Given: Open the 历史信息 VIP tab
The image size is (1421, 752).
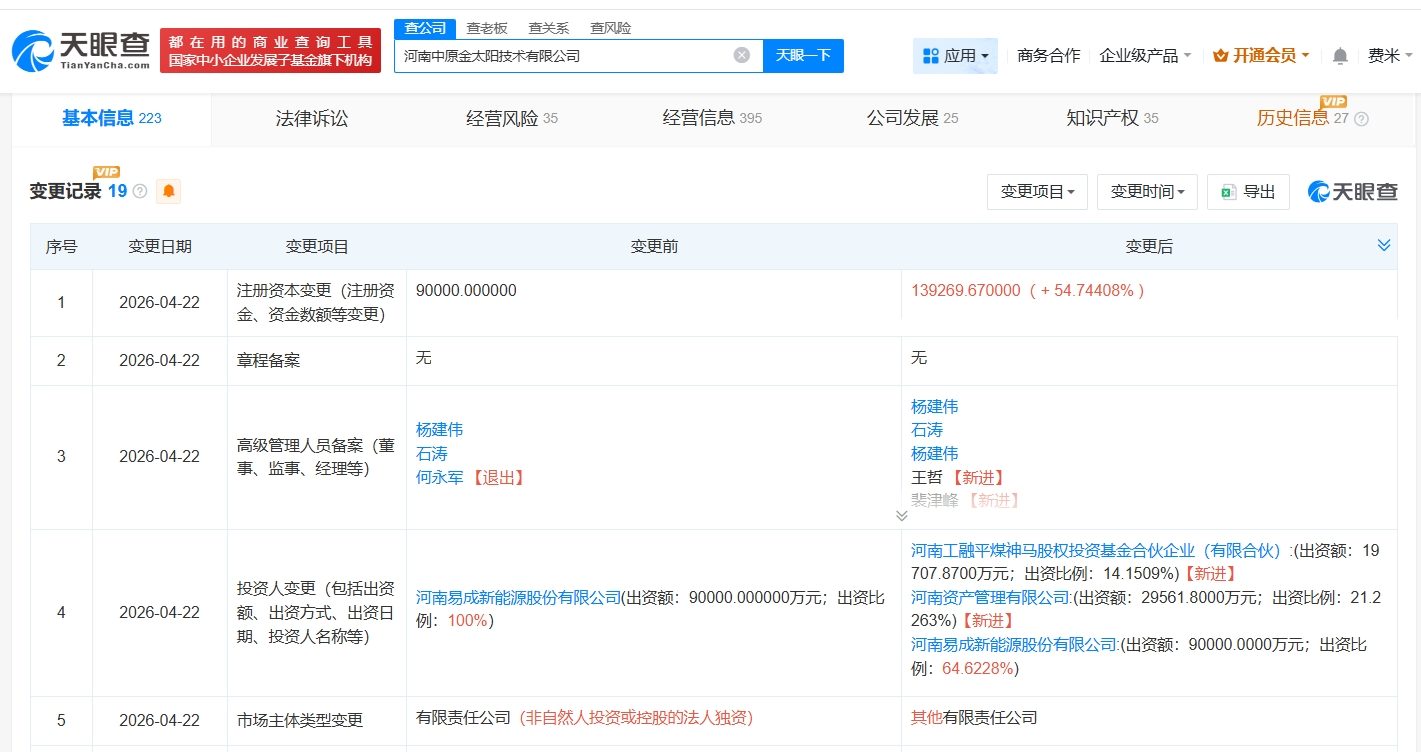Looking at the screenshot, I should 1303,119.
